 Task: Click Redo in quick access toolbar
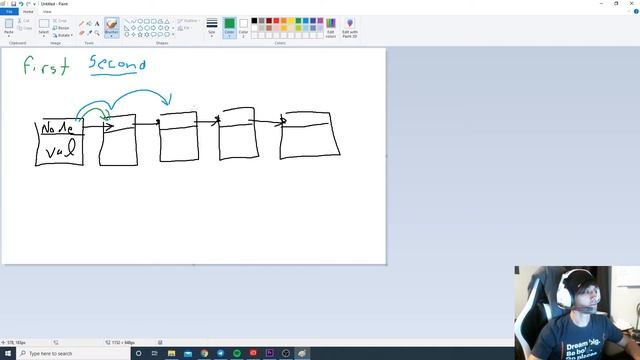(28, 4)
